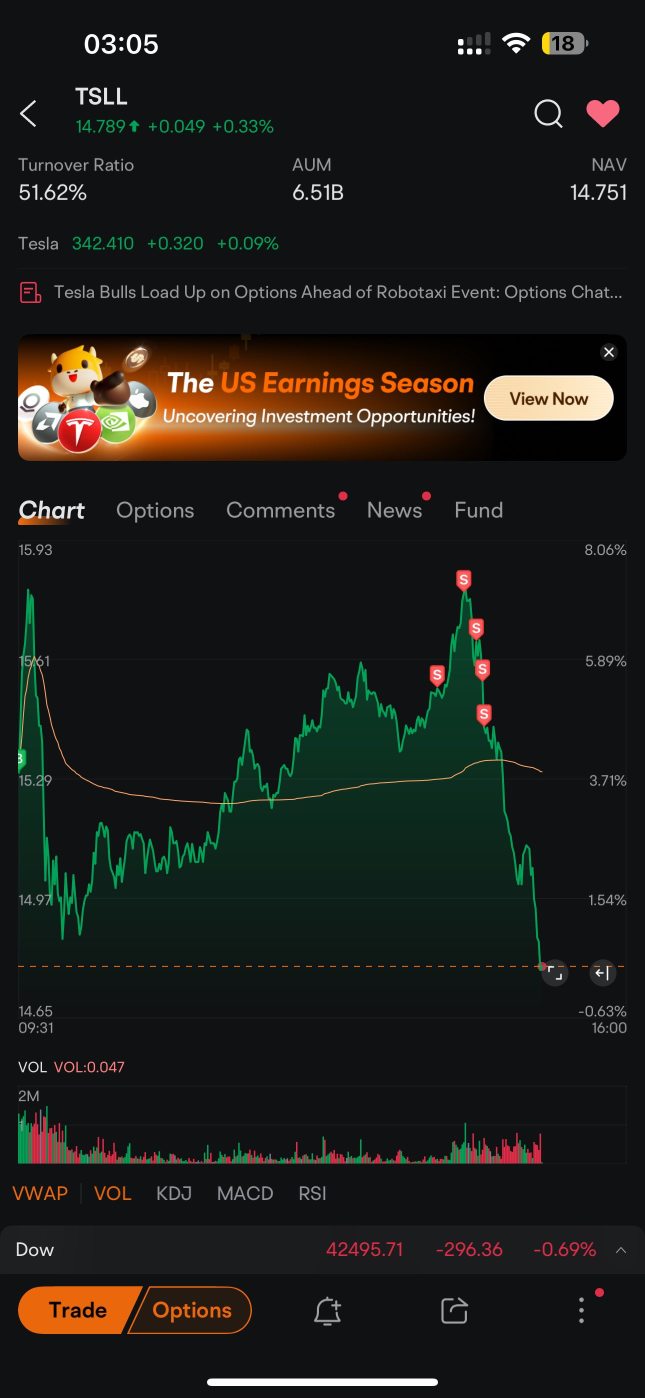The width and height of the screenshot is (645, 1398).
Task: Tap the share icon in bottom bar
Action: [454, 1311]
